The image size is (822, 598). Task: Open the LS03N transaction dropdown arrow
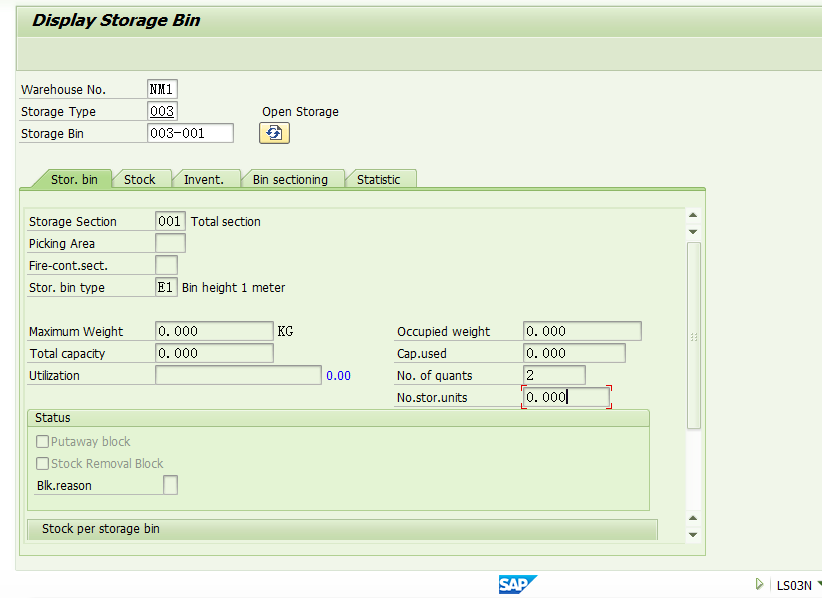tap(818, 584)
